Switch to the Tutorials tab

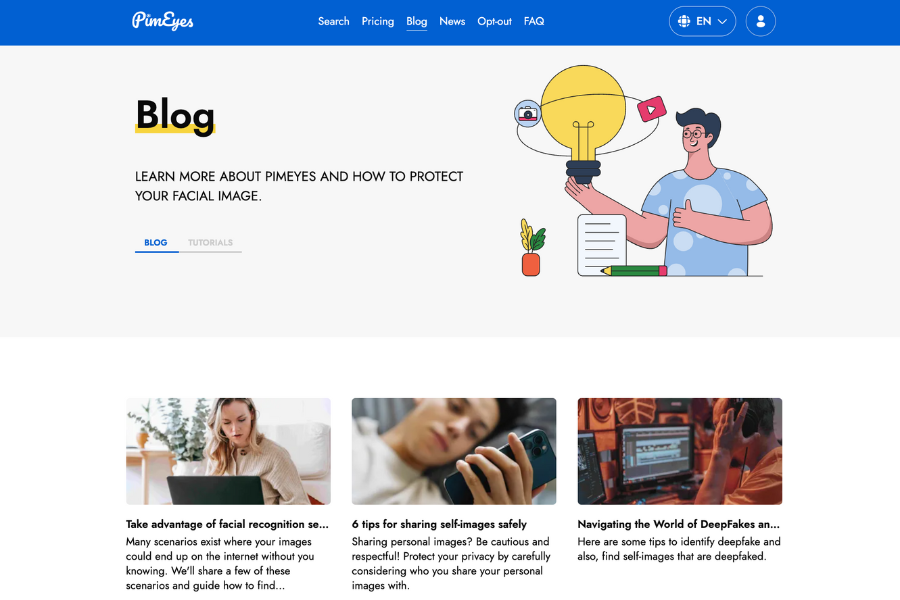point(210,243)
